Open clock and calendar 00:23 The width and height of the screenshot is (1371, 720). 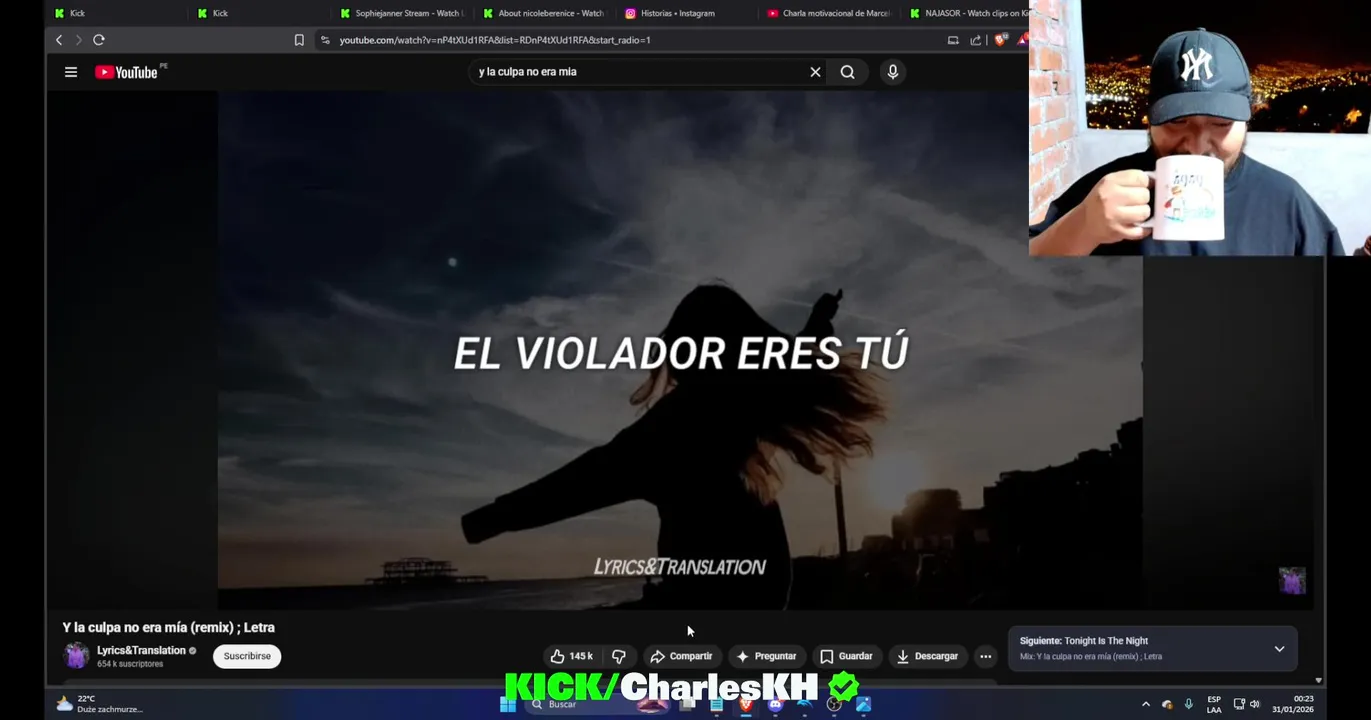click(1293, 704)
